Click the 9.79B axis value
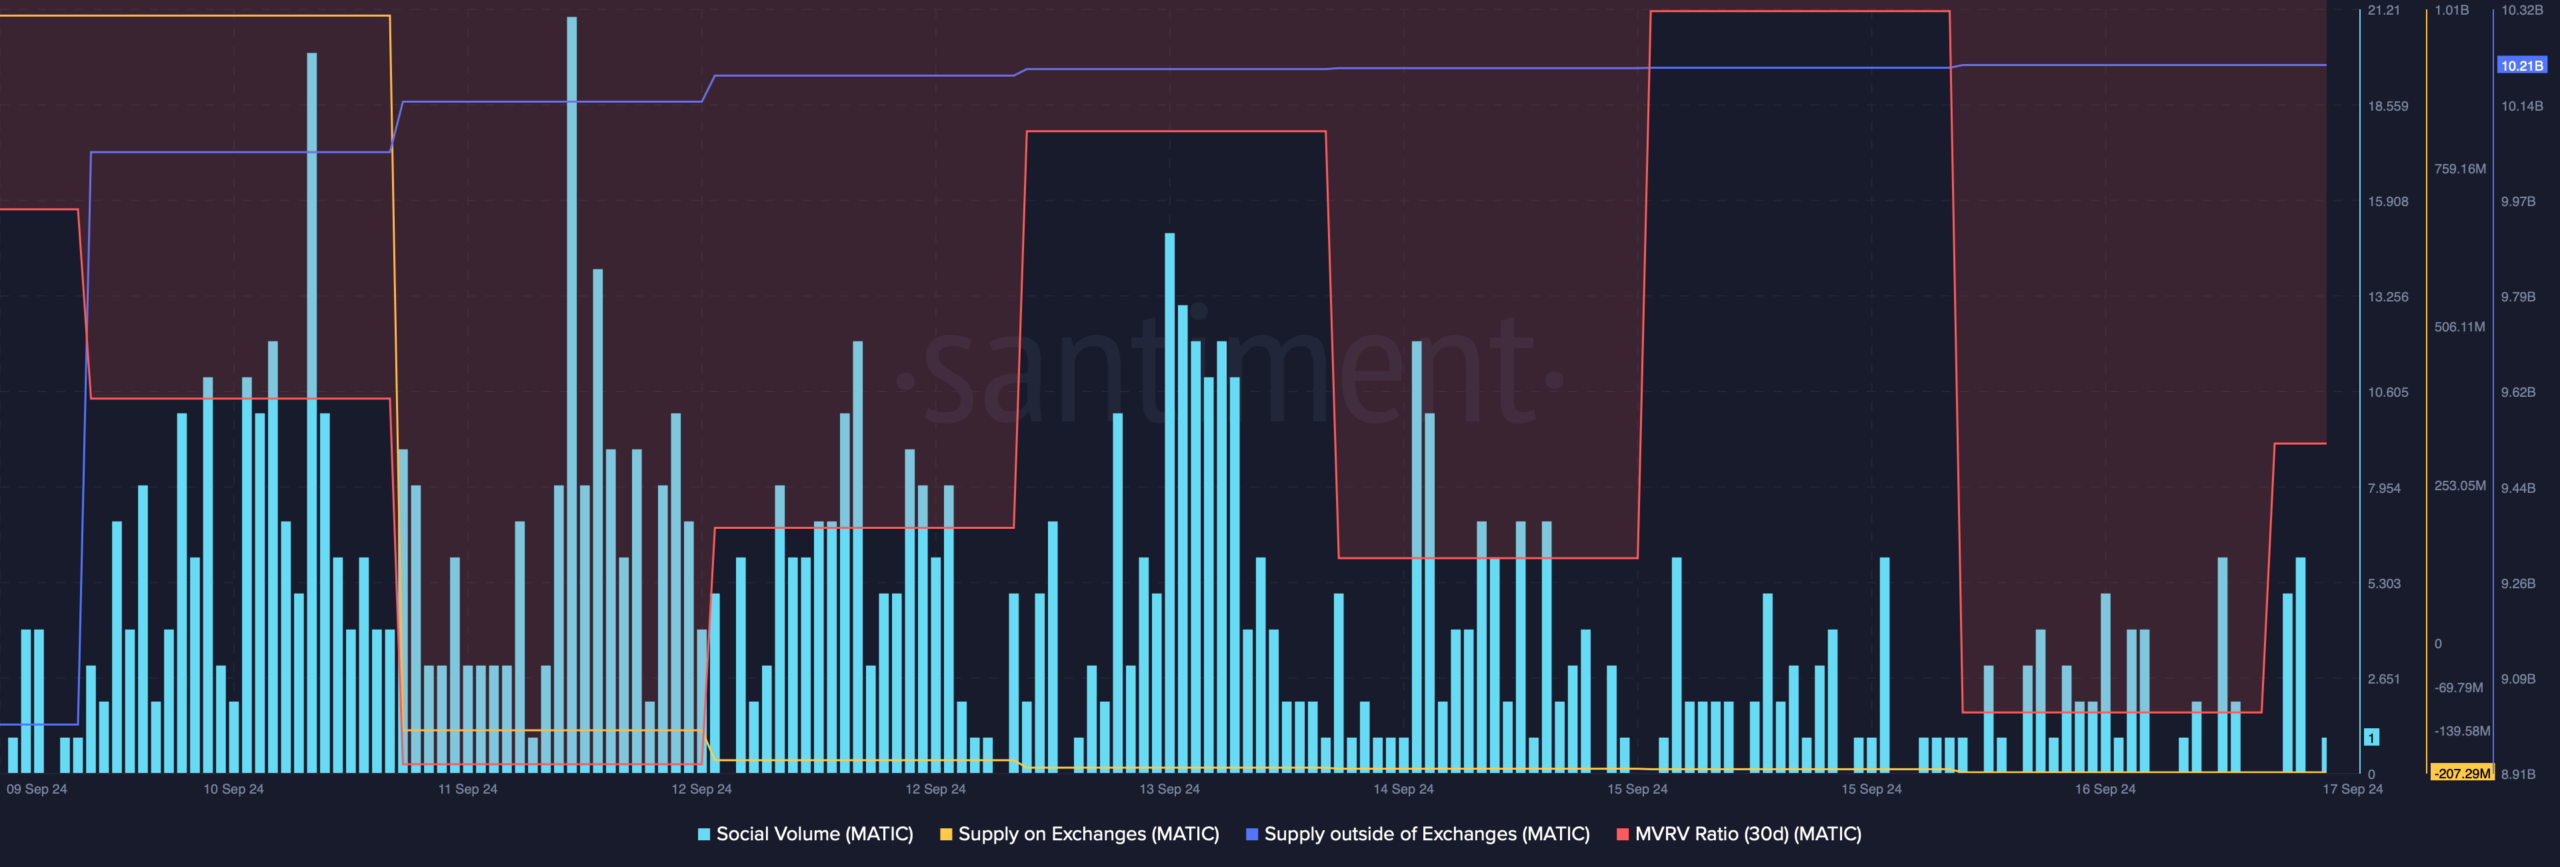The height and width of the screenshot is (867, 2560). point(2518,297)
